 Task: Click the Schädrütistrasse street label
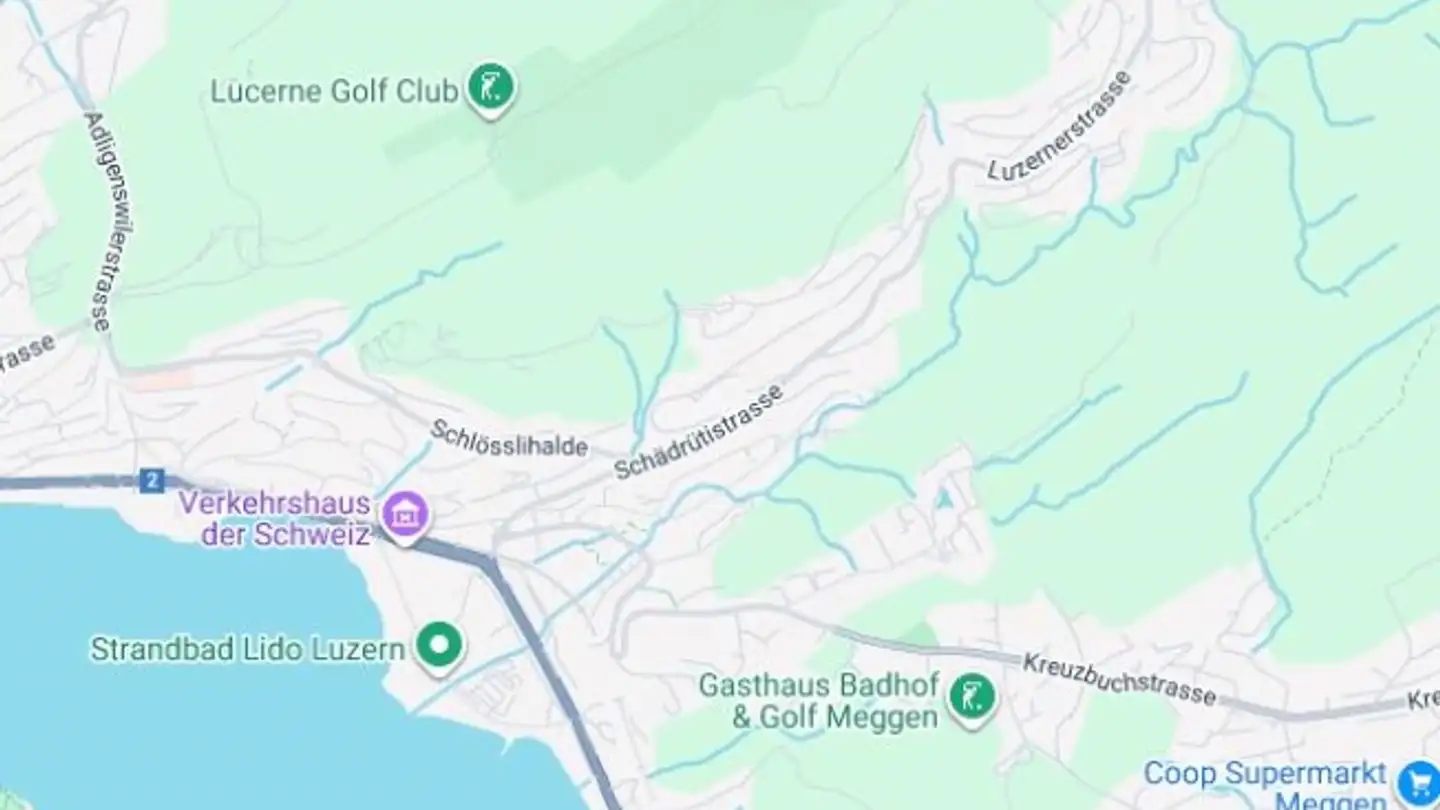pos(698,433)
